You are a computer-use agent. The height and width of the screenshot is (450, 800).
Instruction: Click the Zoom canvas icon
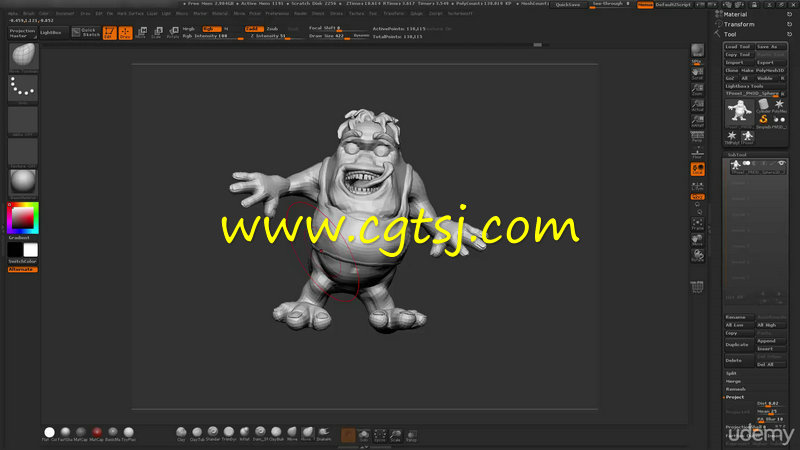tap(697, 90)
